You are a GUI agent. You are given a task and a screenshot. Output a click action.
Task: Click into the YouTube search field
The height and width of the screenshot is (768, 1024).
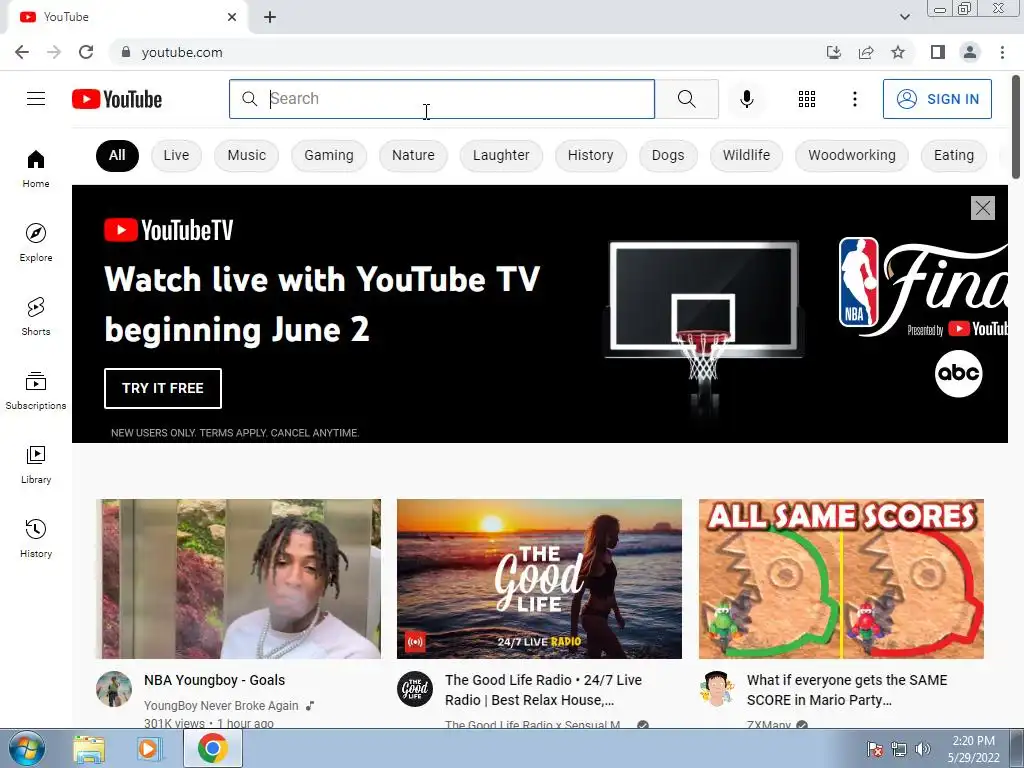[442, 99]
